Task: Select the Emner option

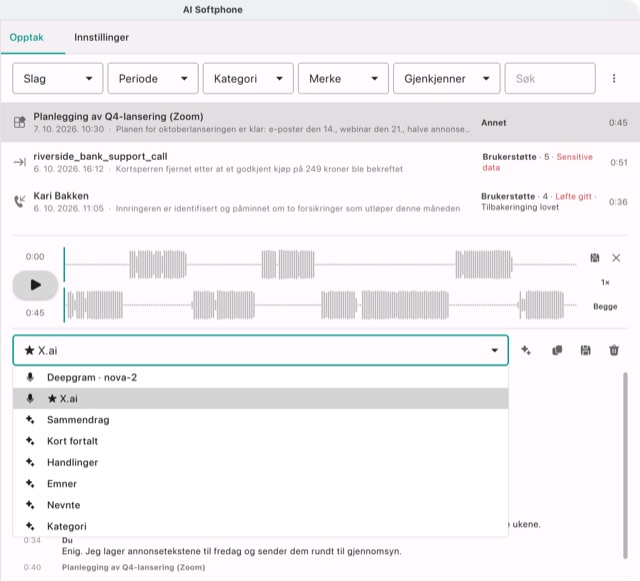Action: click(x=260, y=483)
